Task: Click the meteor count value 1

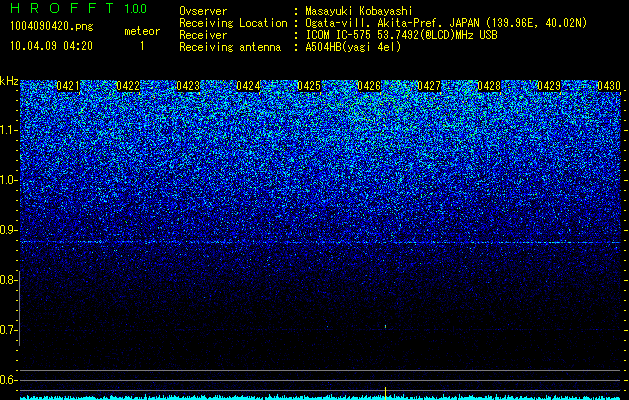Action: pyautogui.click(x=142, y=46)
